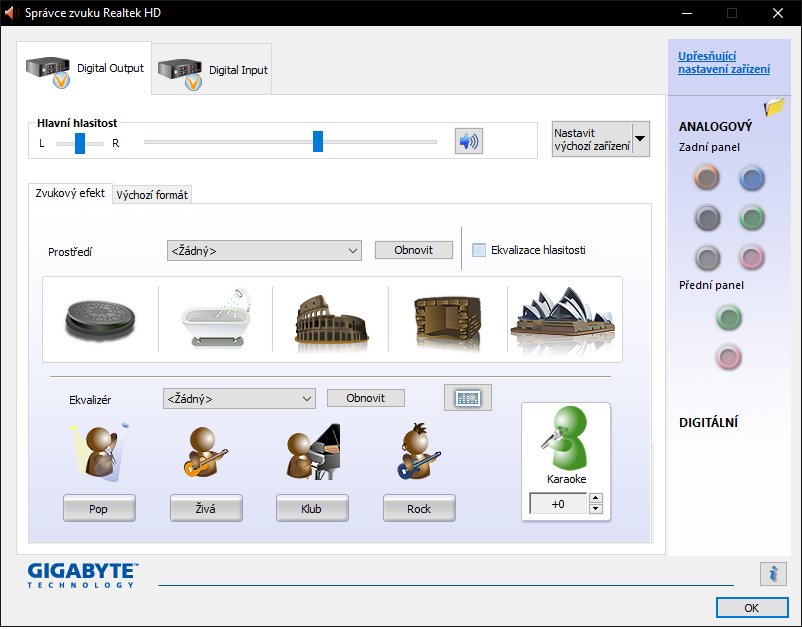Enable Ekvalizace hlasitosti checkbox
The height and width of the screenshot is (629, 802).
[x=479, y=250]
